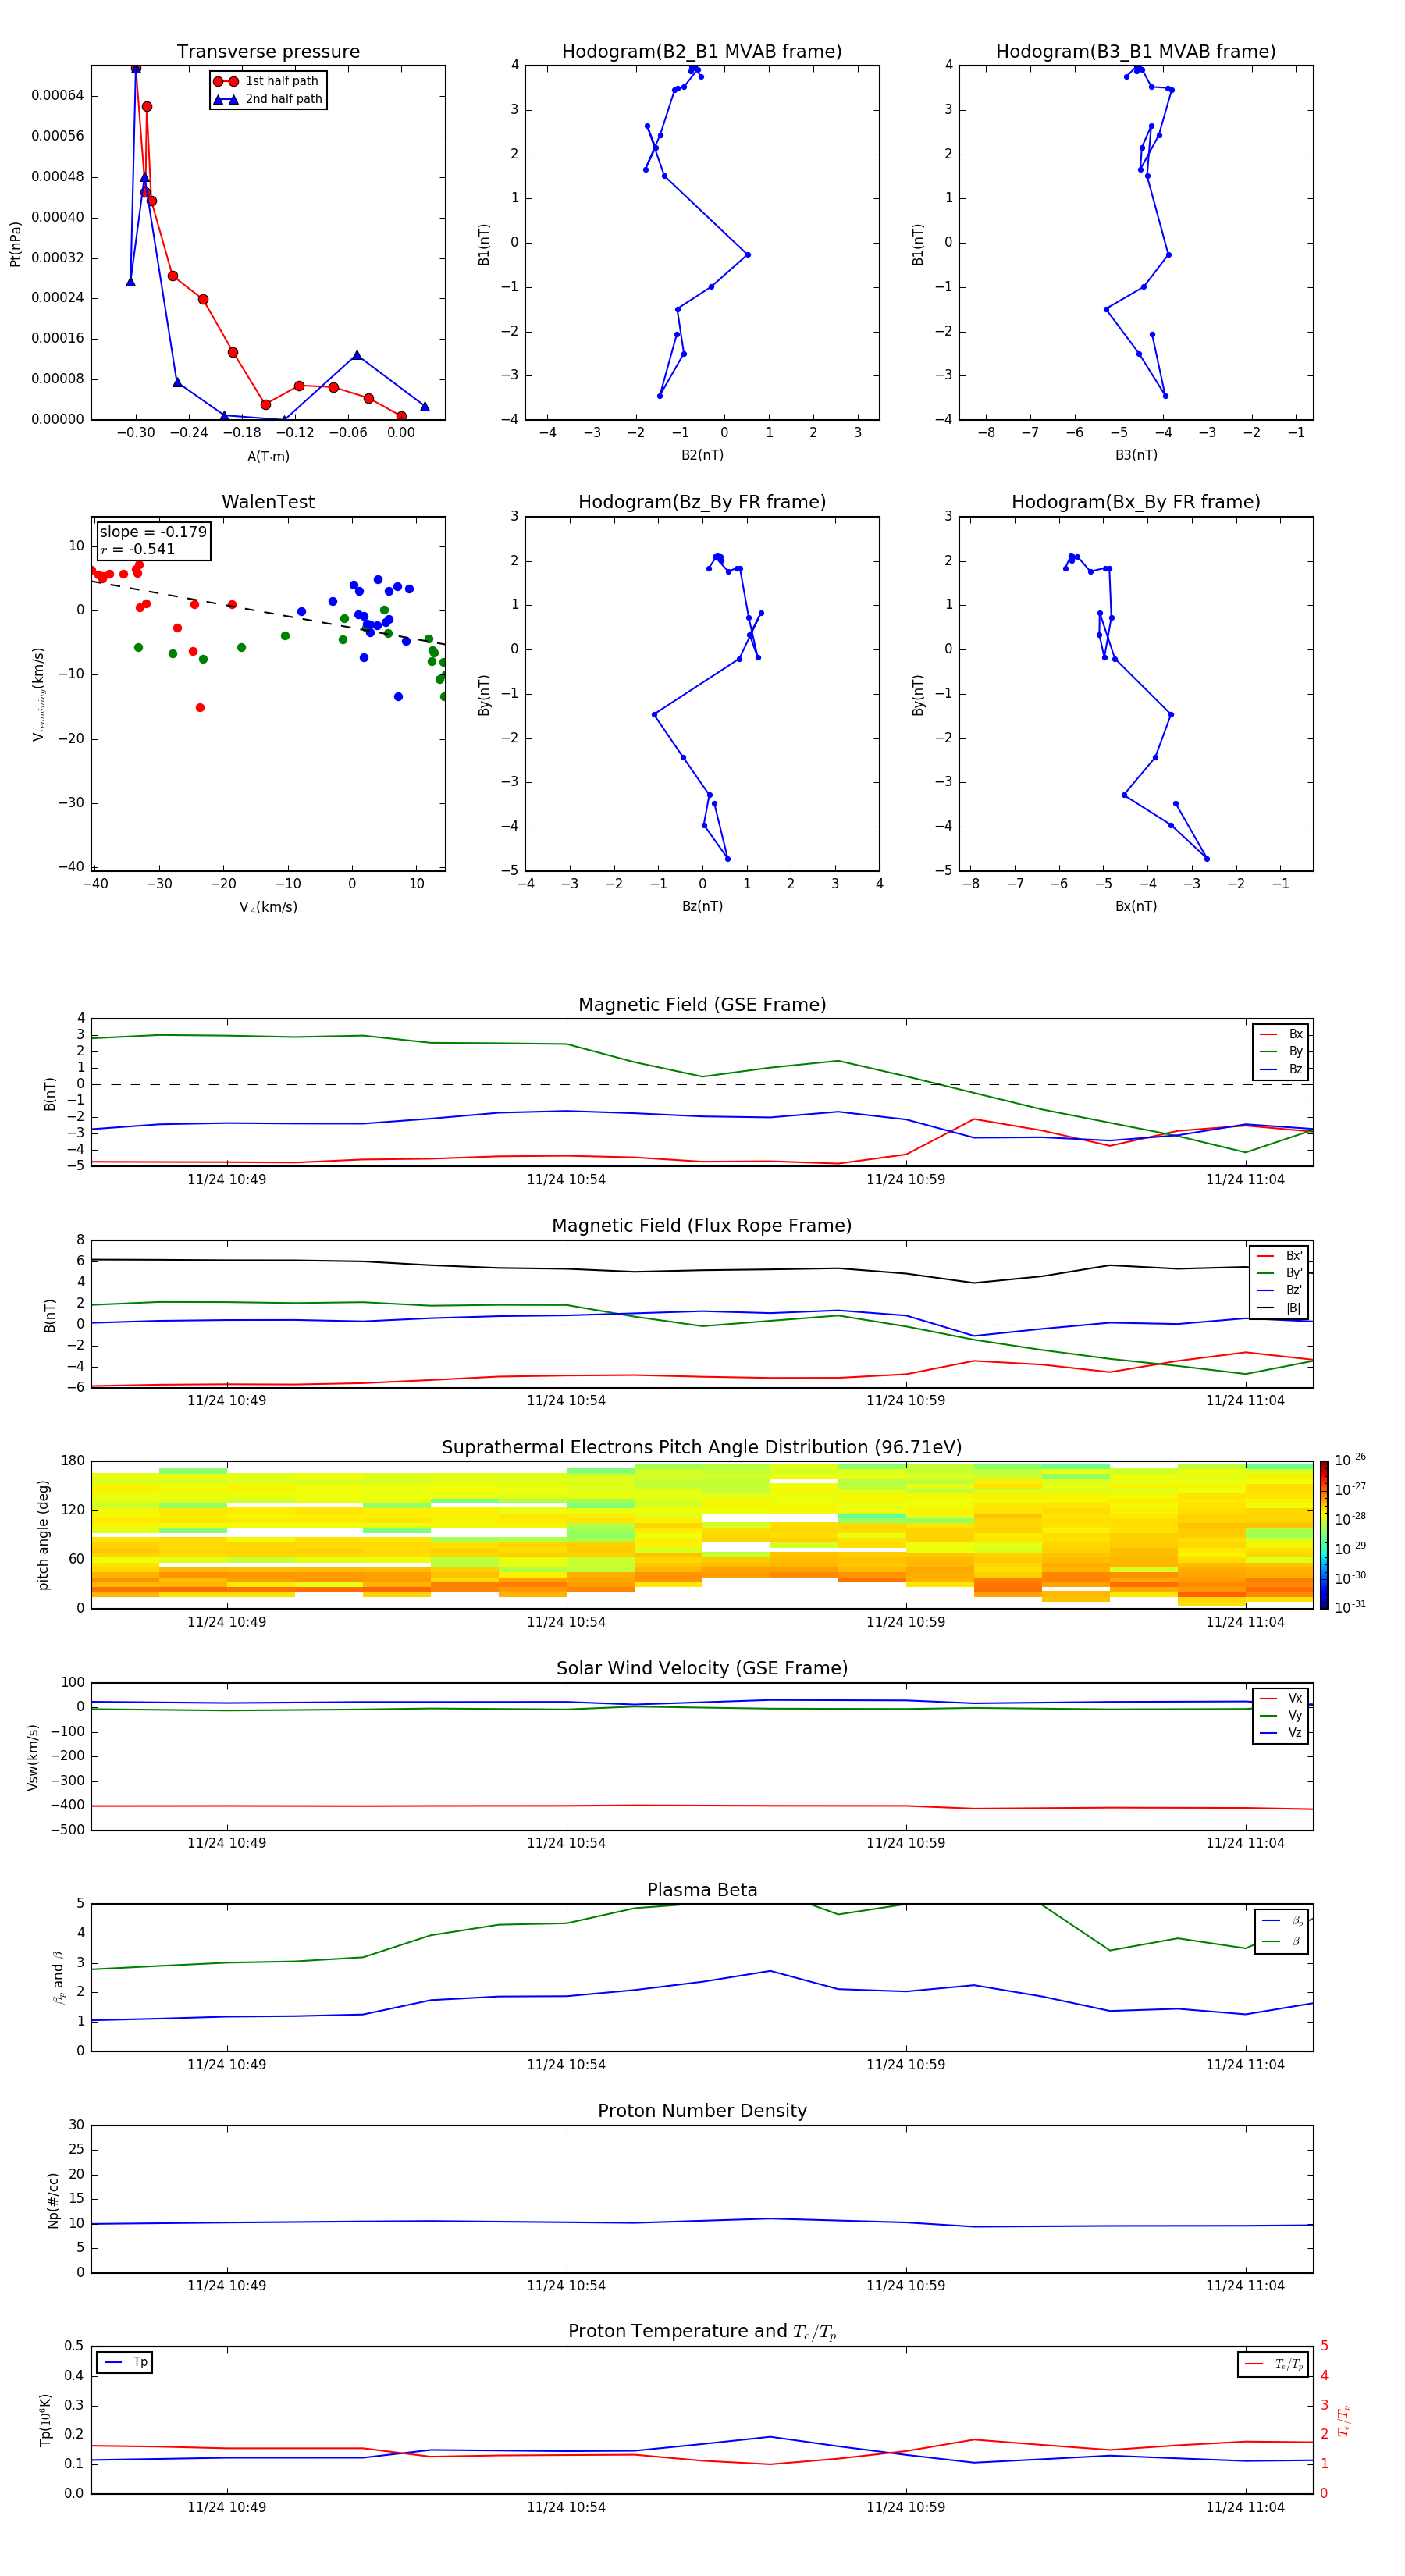Image resolution: width=1405 pixels, height=2576 pixels.
Task: Click the "V_A(km/s)" axis label under WalenTest
Action: click(x=268, y=907)
